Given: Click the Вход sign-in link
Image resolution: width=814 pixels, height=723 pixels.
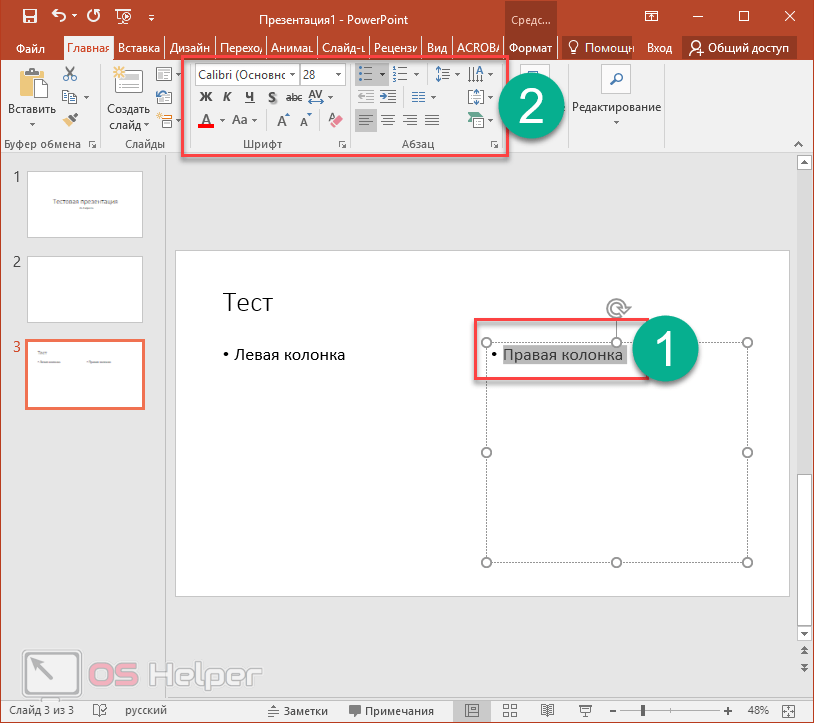Looking at the screenshot, I should click(659, 48).
